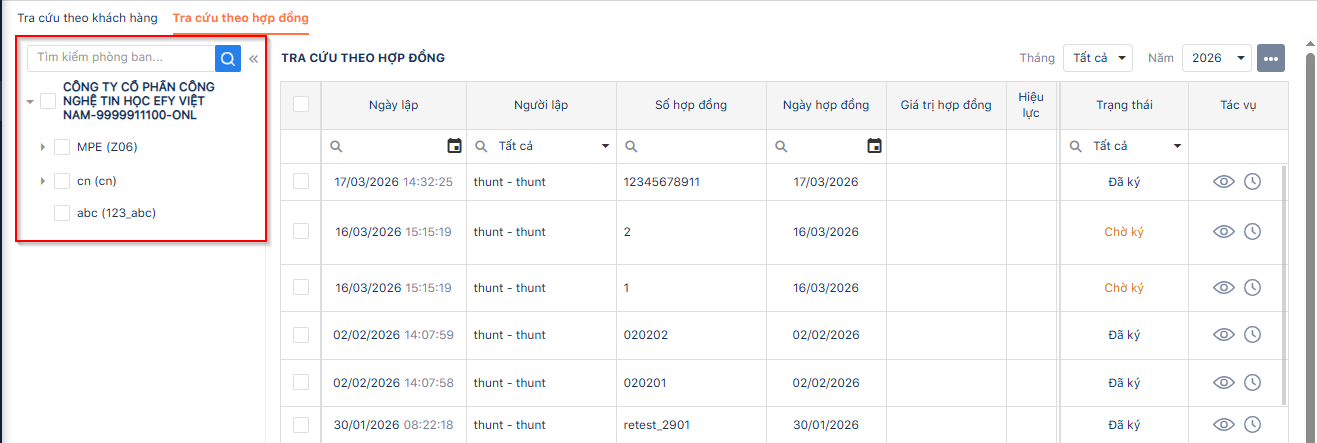Open the Tháng dropdown showing Tất cả
Viewport: 1317px width, 443px height.
(1097, 58)
